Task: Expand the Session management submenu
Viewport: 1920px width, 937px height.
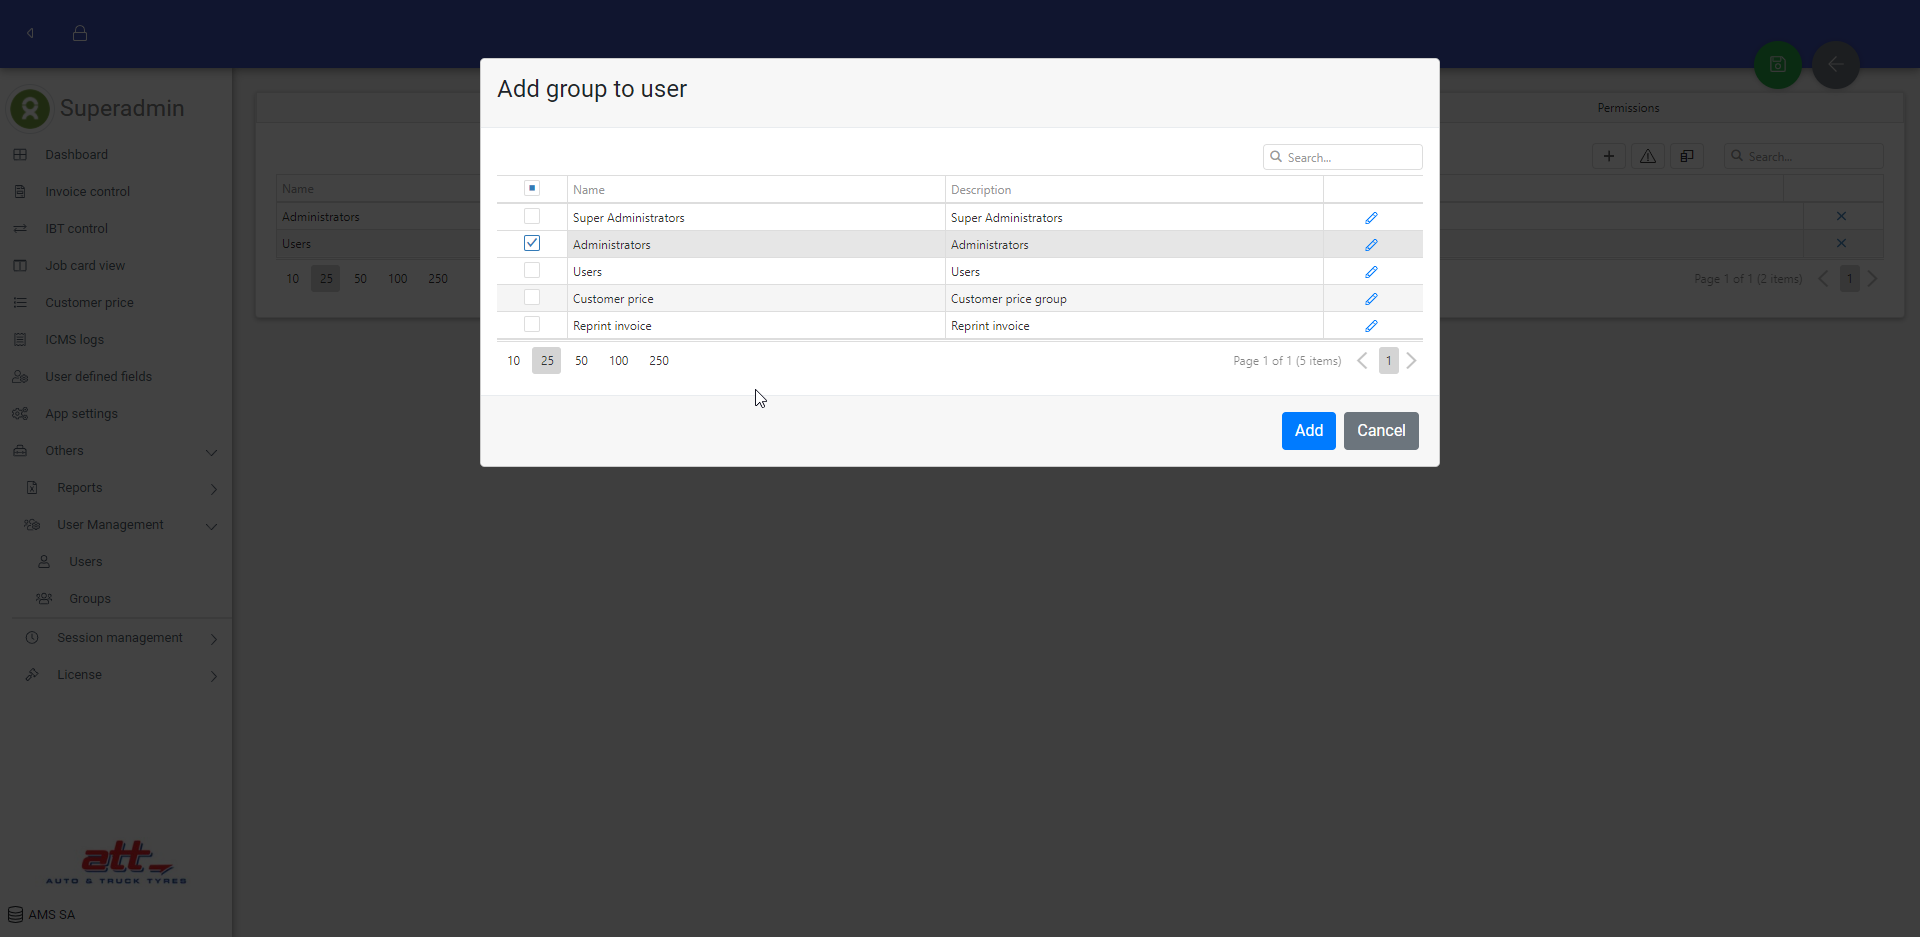Action: [x=213, y=639]
